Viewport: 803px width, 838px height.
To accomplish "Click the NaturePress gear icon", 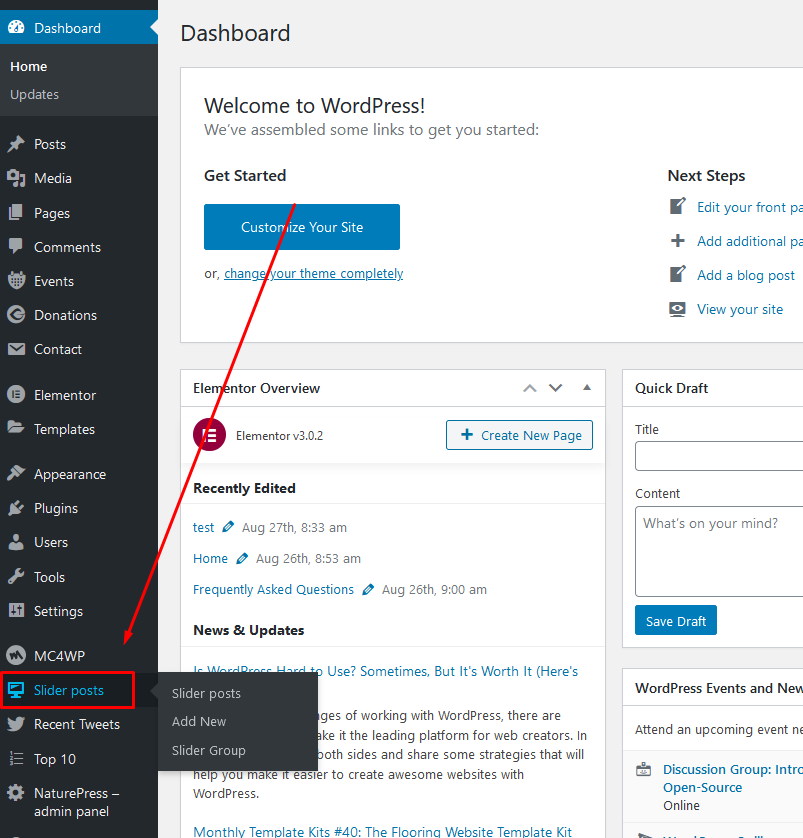I will (x=16, y=793).
